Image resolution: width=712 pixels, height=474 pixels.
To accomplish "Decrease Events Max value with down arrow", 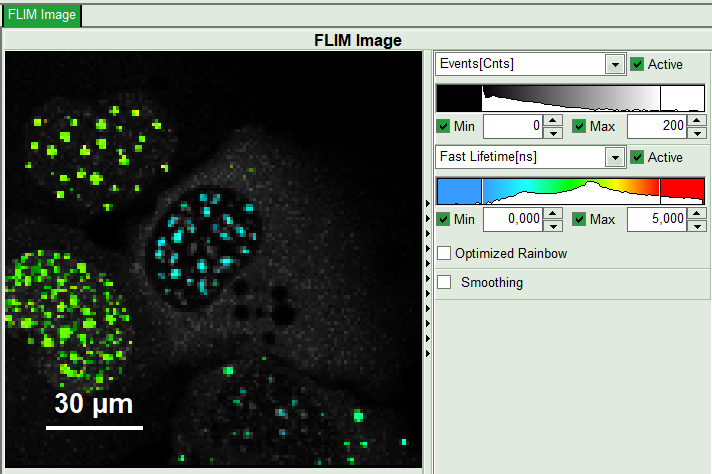I will (x=697, y=132).
